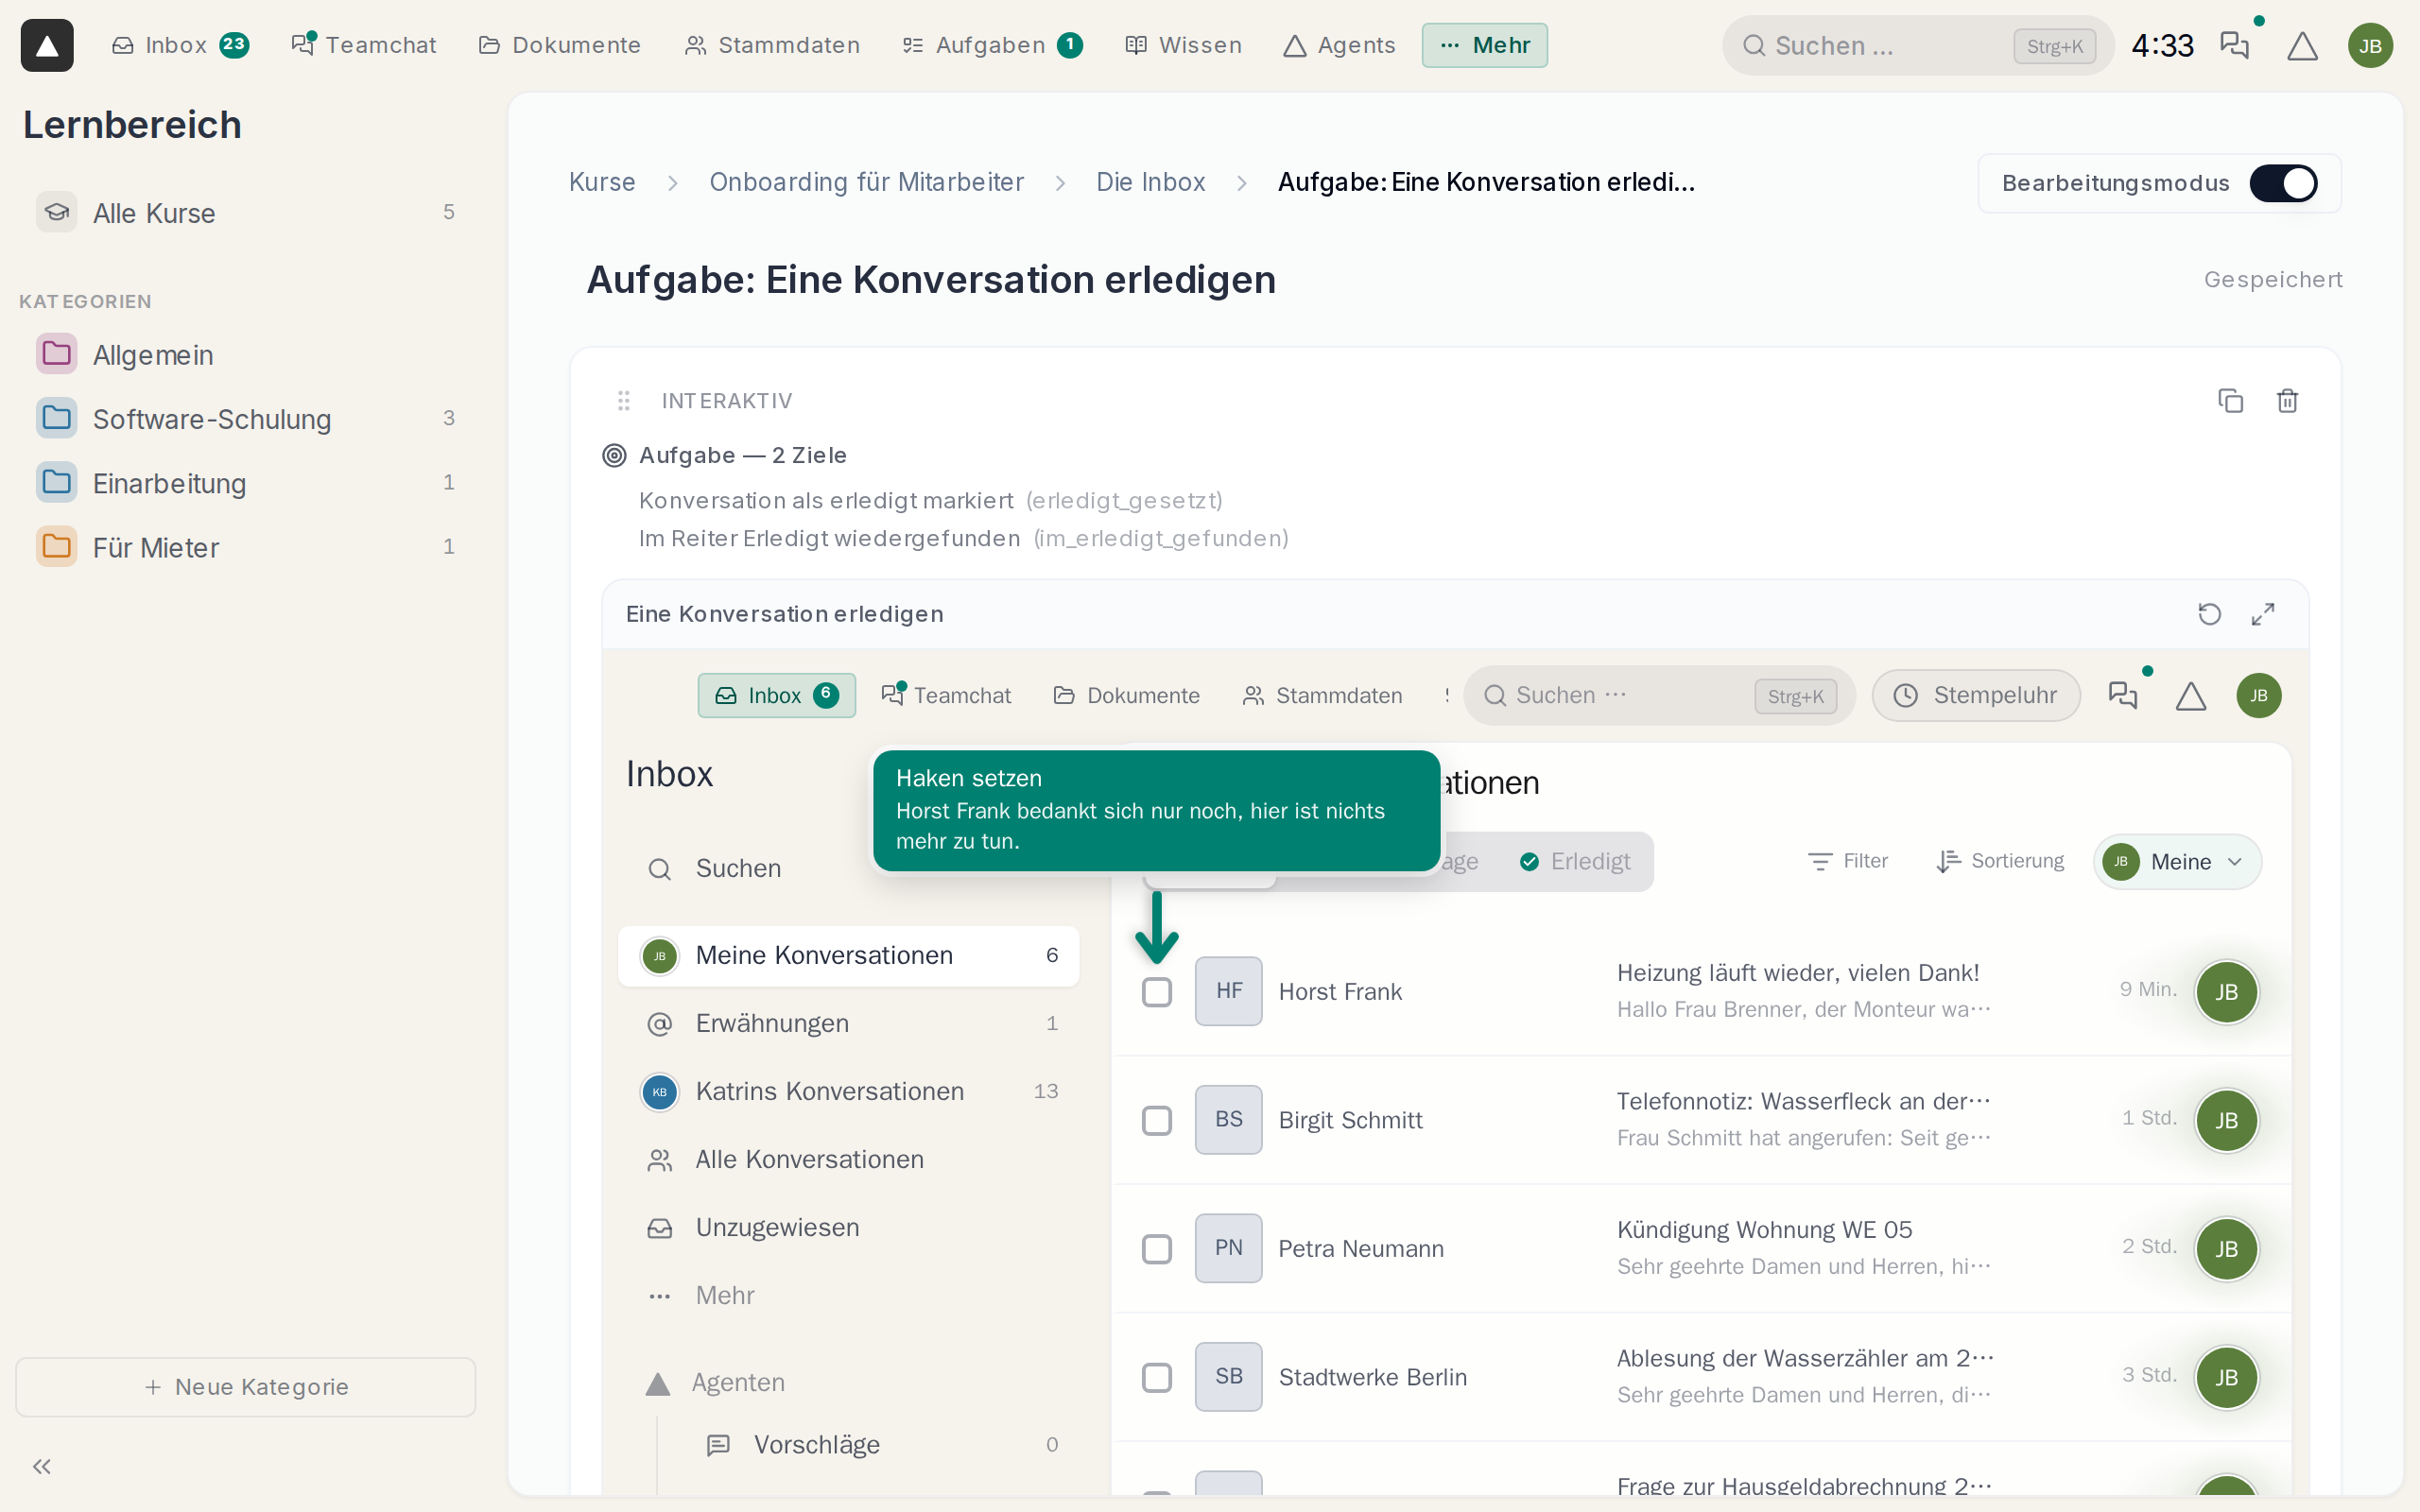Select the embedded Inbox tab
The height and width of the screenshot is (1512, 2420).
776,695
